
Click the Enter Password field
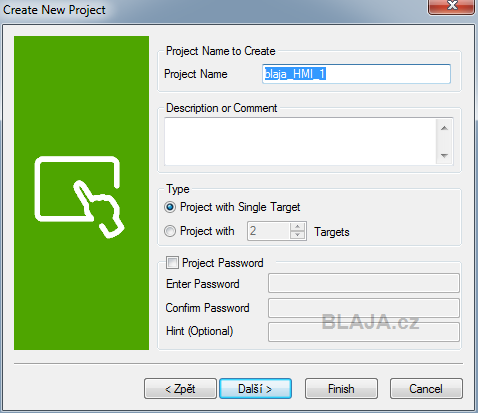[364, 283]
